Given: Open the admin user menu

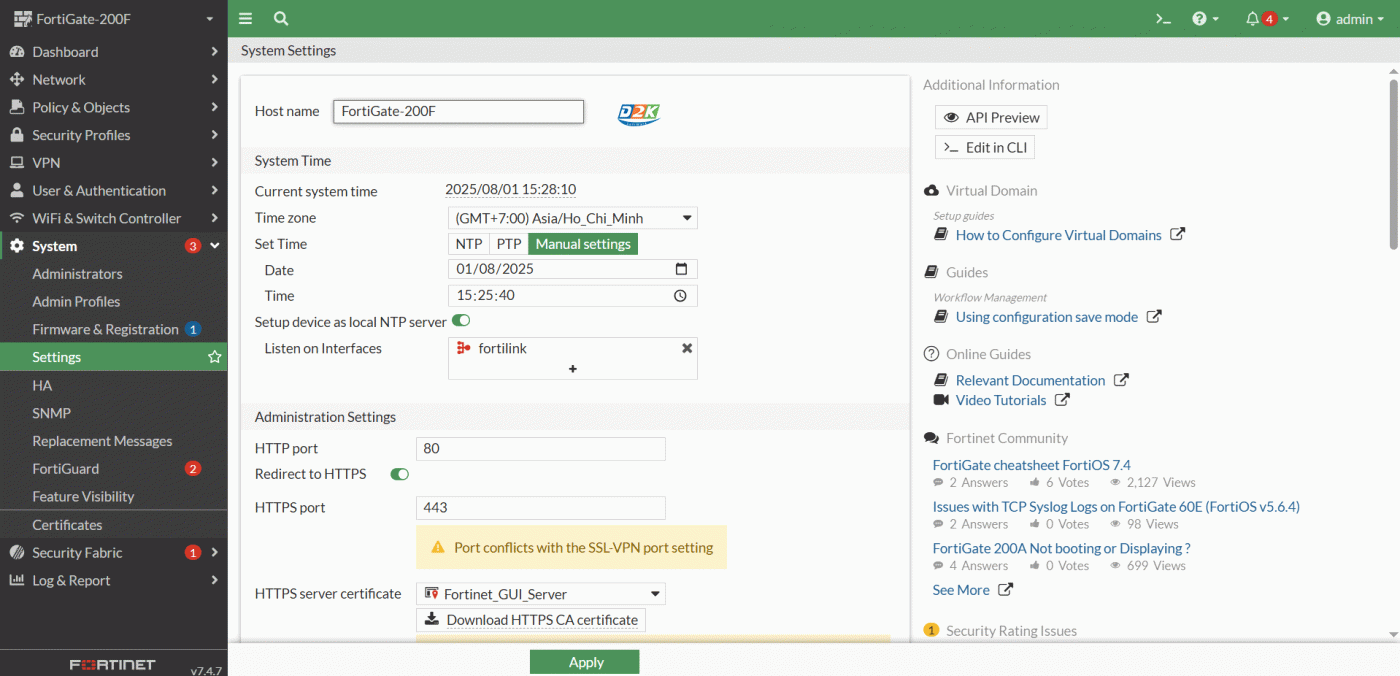Looking at the screenshot, I should [1351, 19].
